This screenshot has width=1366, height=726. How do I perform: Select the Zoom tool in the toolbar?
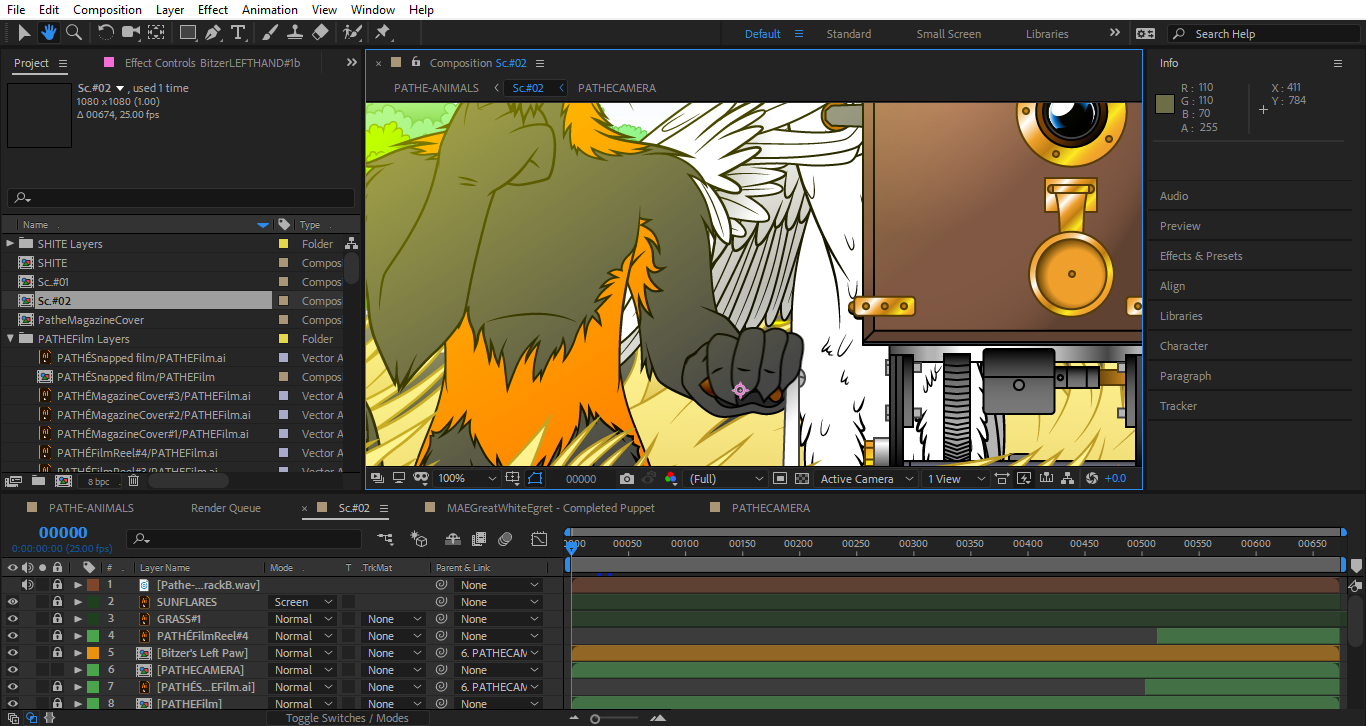pos(74,33)
